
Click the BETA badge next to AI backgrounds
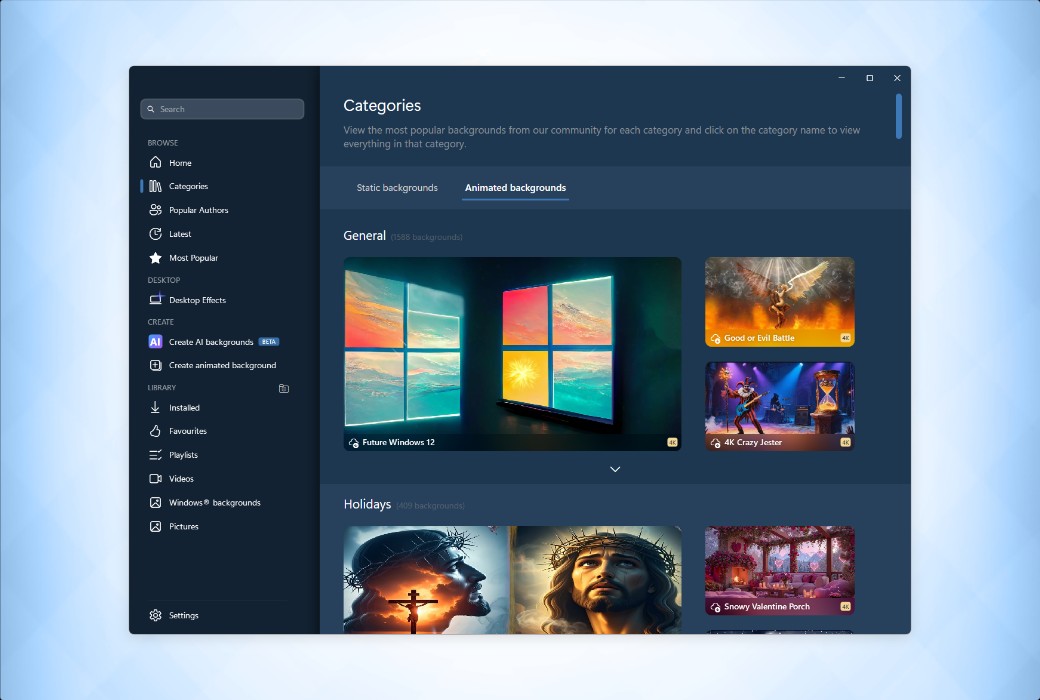point(269,342)
